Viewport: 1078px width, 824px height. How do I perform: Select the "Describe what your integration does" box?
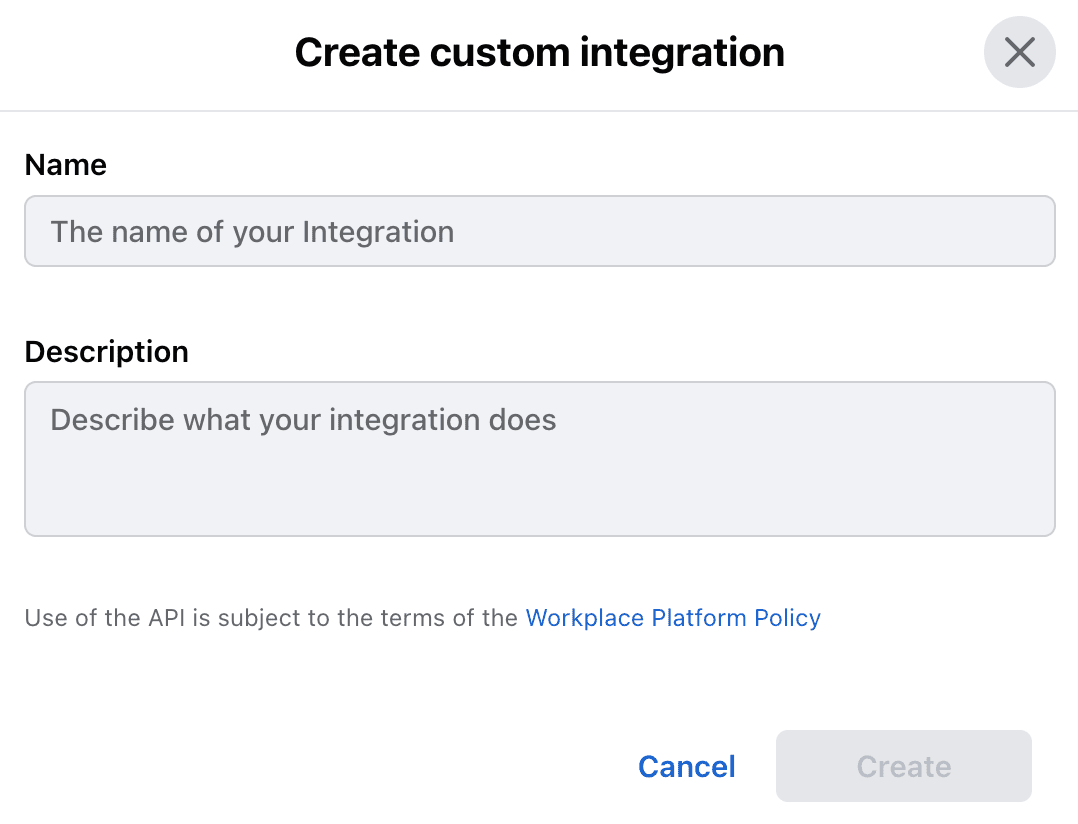point(539,459)
